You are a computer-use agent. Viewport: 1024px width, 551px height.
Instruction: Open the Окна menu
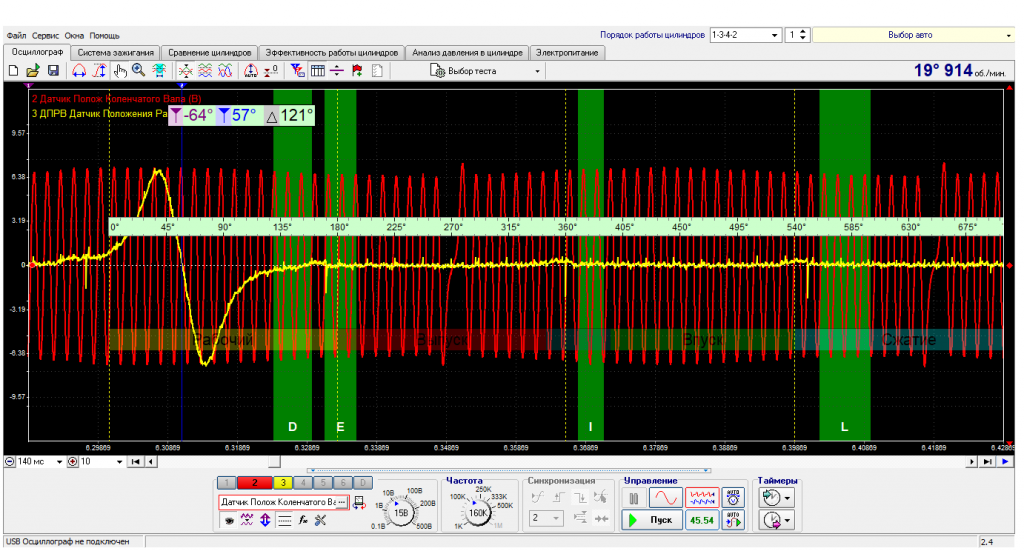pos(74,36)
